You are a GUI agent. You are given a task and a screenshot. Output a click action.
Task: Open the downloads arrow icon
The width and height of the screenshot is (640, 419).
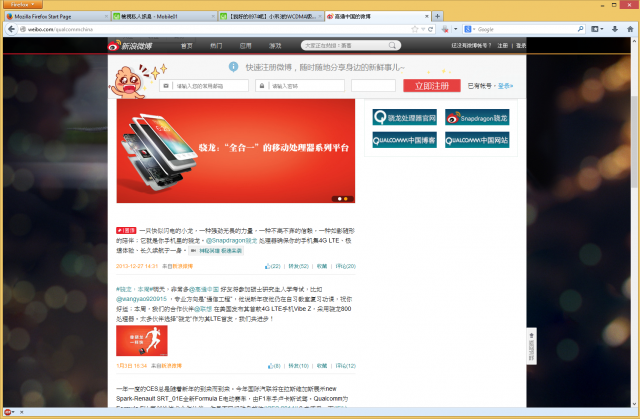pos(615,29)
